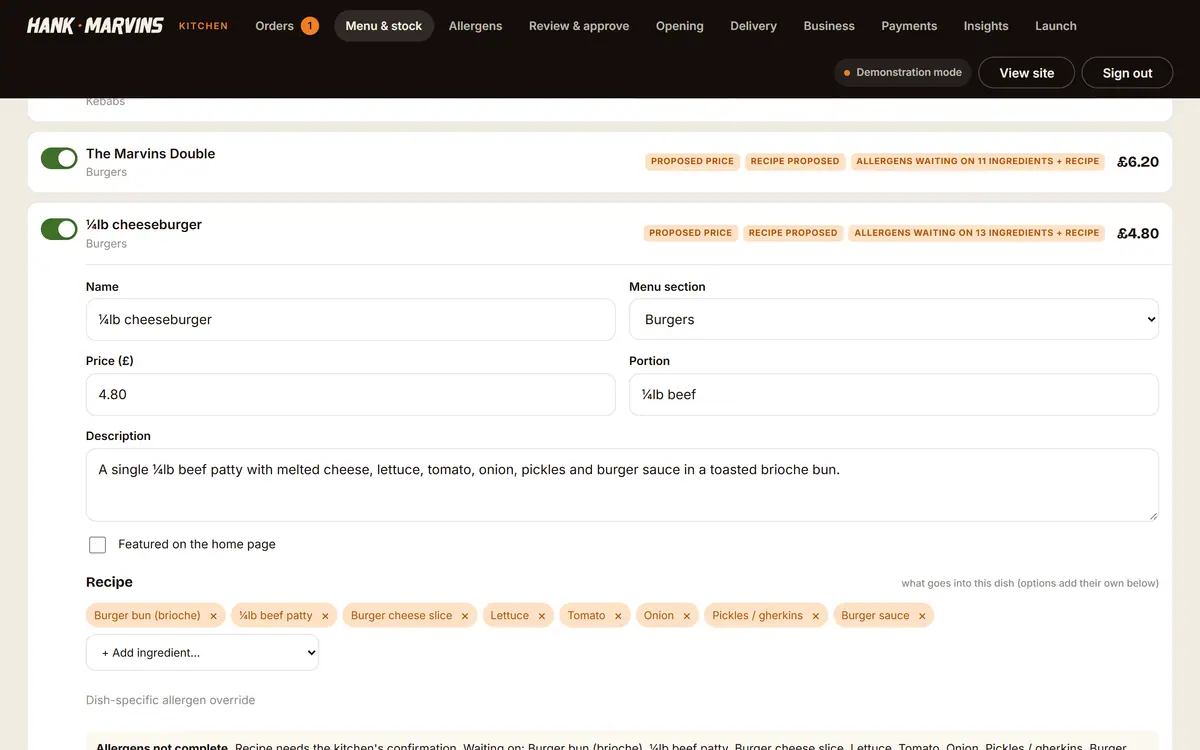The width and height of the screenshot is (1200, 750).
Task: Click the Portion input field
Action: coord(894,395)
